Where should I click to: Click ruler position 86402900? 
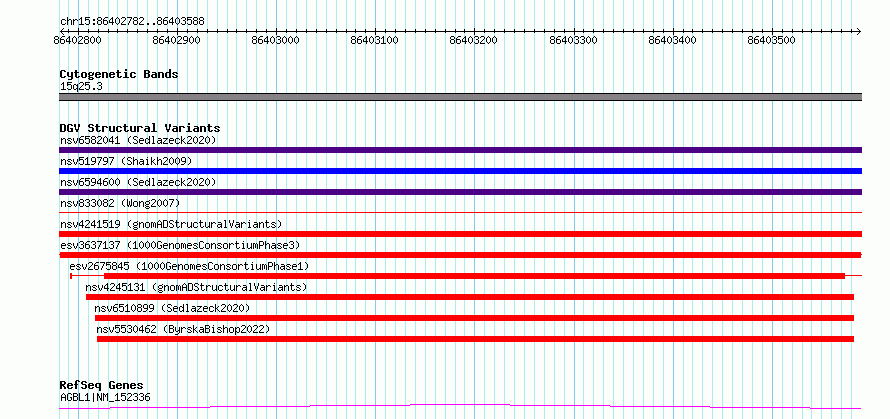click(x=177, y=40)
